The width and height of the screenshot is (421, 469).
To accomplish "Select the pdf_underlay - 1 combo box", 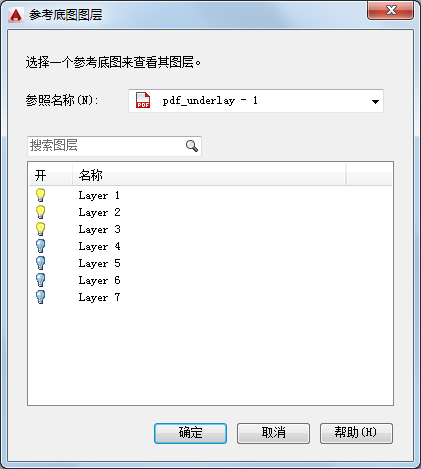I will [256, 101].
